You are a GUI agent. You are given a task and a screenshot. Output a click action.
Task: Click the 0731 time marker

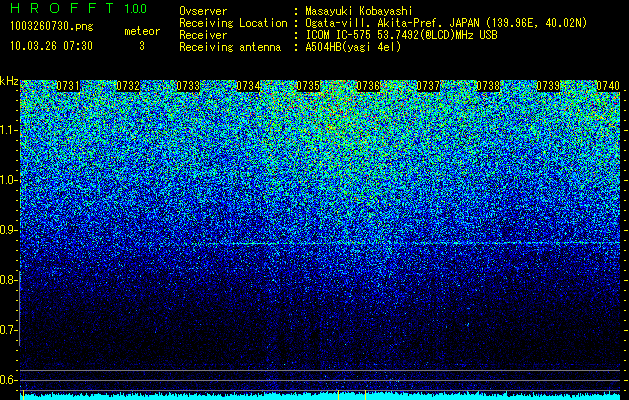pyautogui.click(x=68, y=86)
